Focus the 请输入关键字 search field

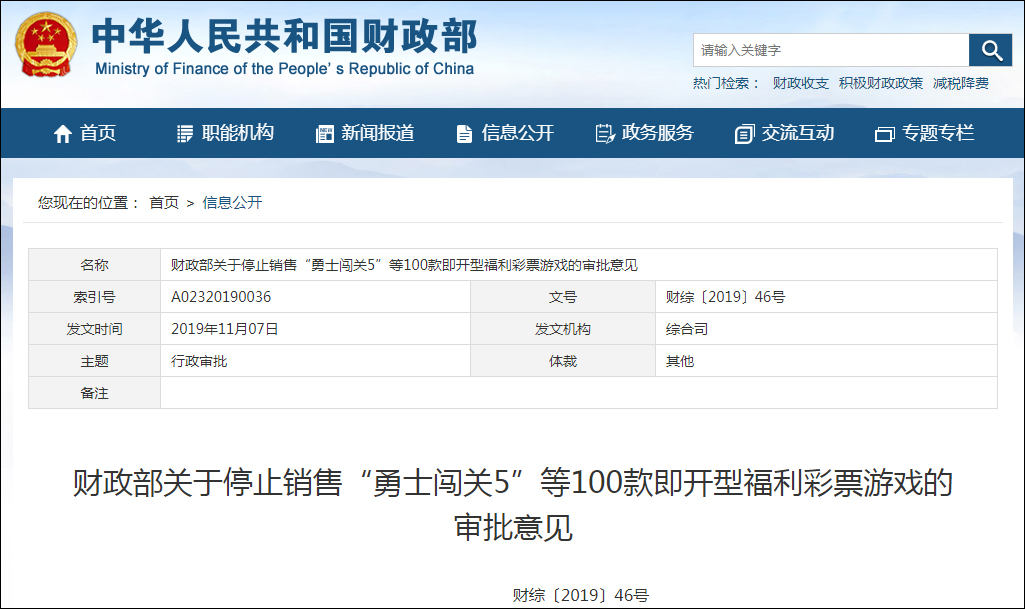coord(831,50)
